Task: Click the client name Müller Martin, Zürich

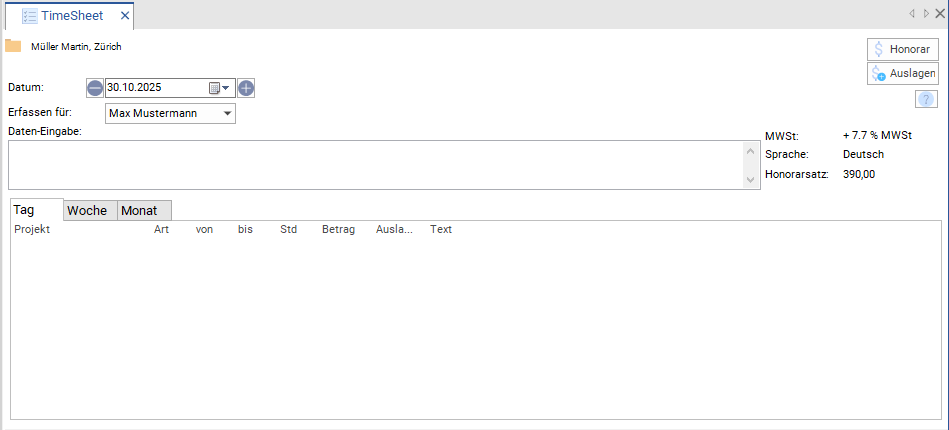Action: (76, 47)
